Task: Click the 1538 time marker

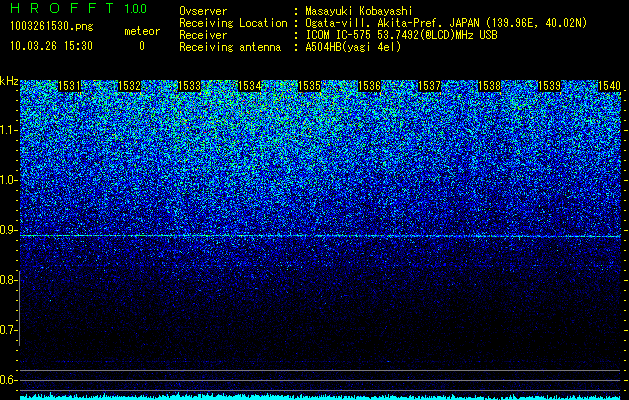Action: point(490,86)
